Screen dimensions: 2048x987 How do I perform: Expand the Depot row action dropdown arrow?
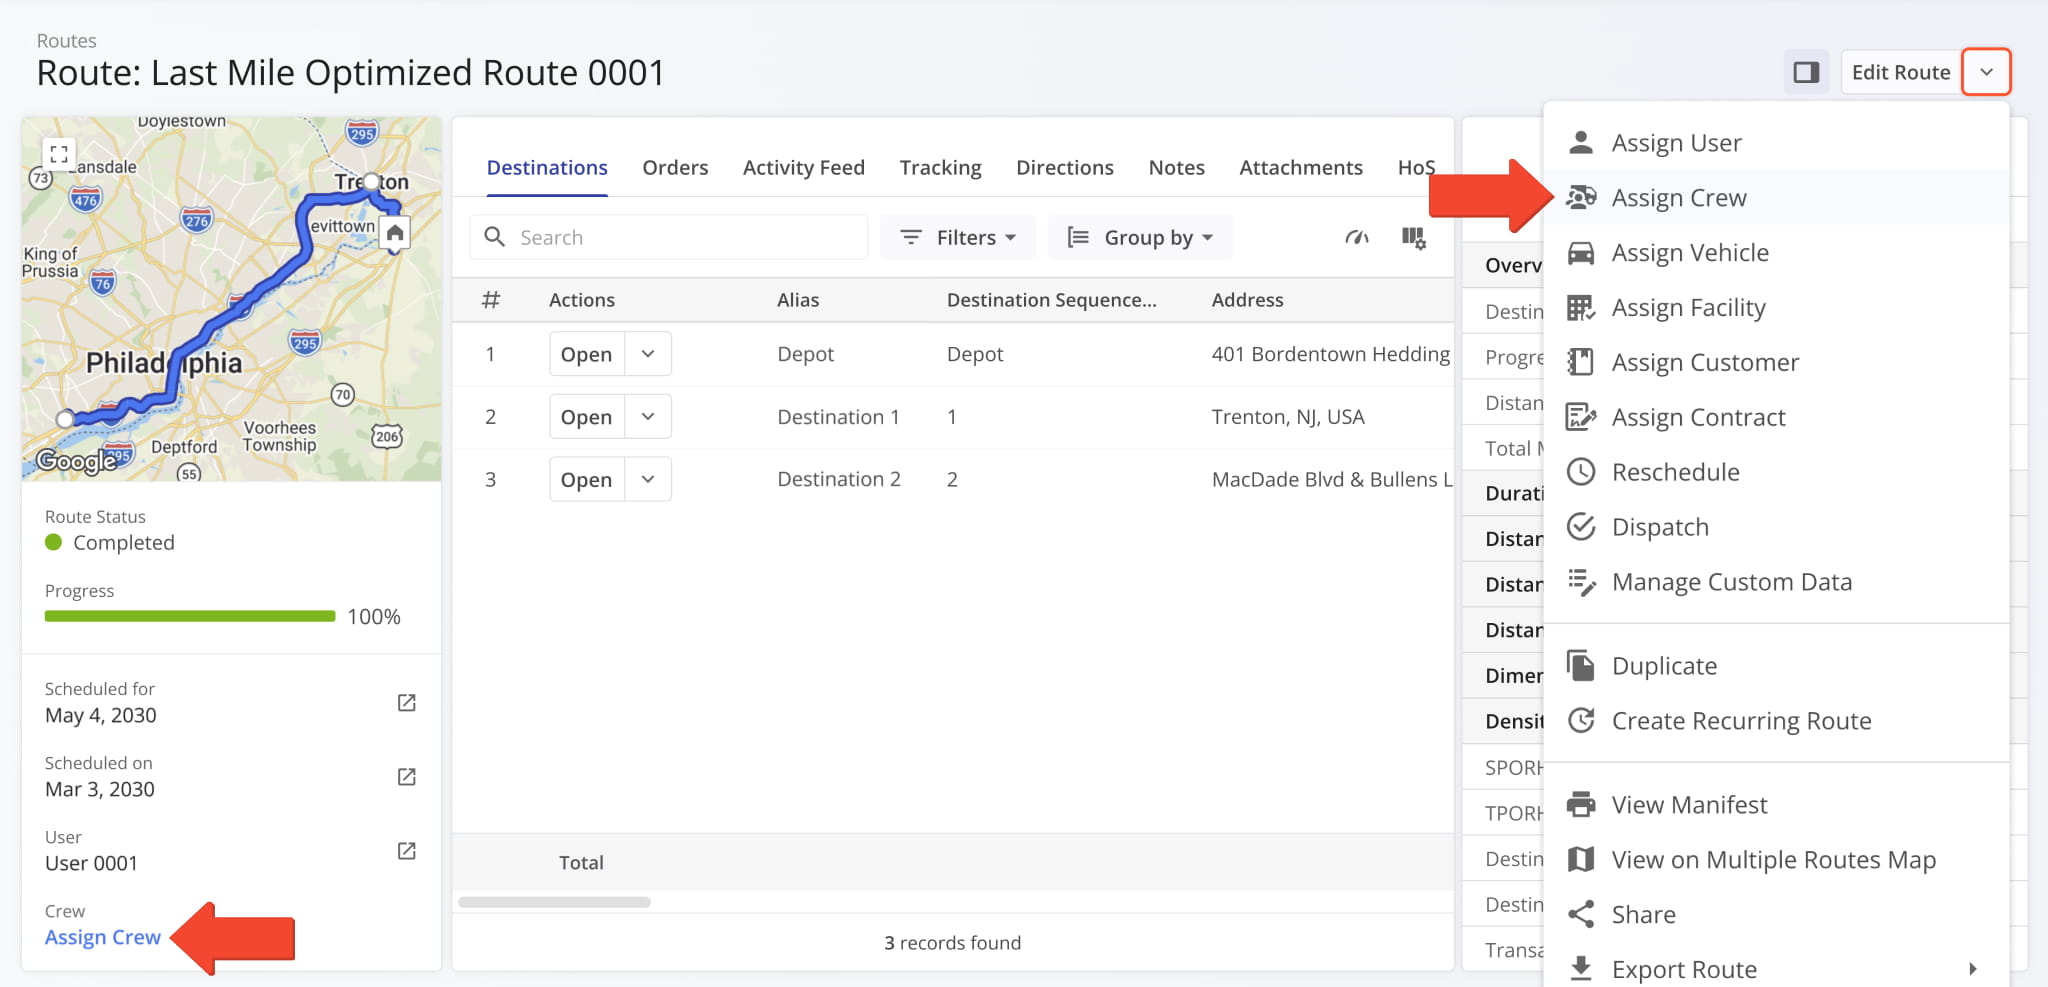pos(648,354)
